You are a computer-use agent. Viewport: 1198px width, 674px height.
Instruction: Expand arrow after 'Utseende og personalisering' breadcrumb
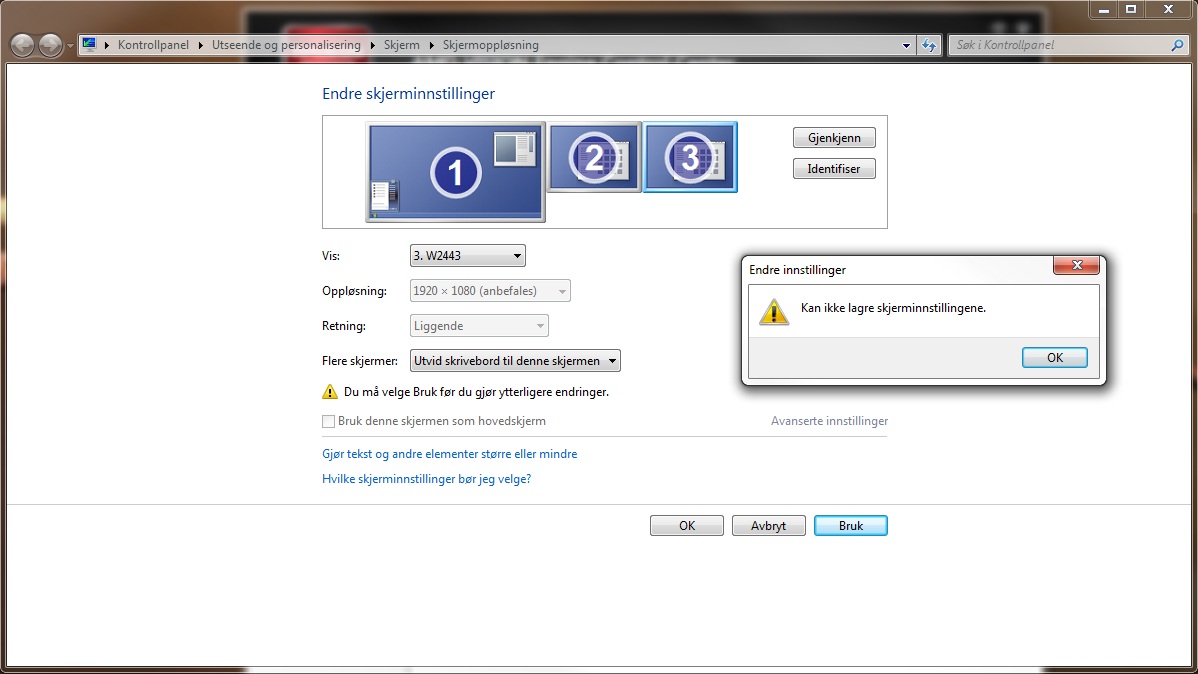372,45
